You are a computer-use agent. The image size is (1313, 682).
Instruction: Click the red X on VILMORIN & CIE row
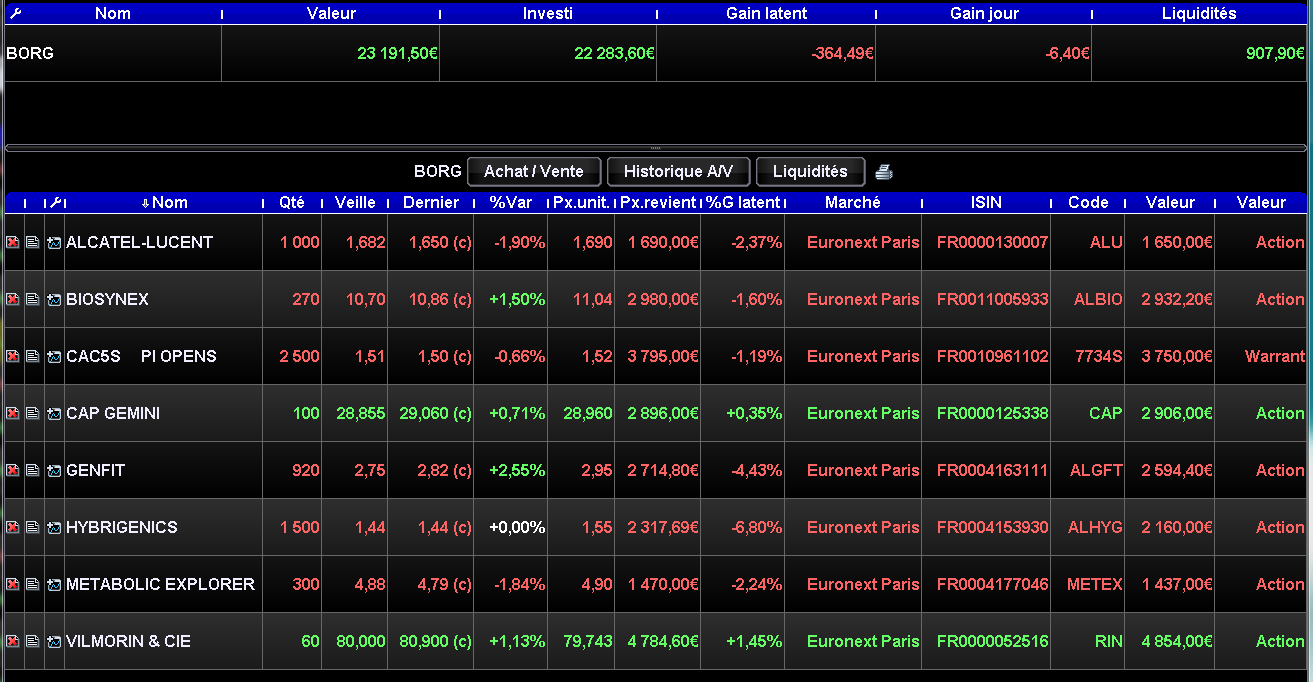(x=13, y=641)
